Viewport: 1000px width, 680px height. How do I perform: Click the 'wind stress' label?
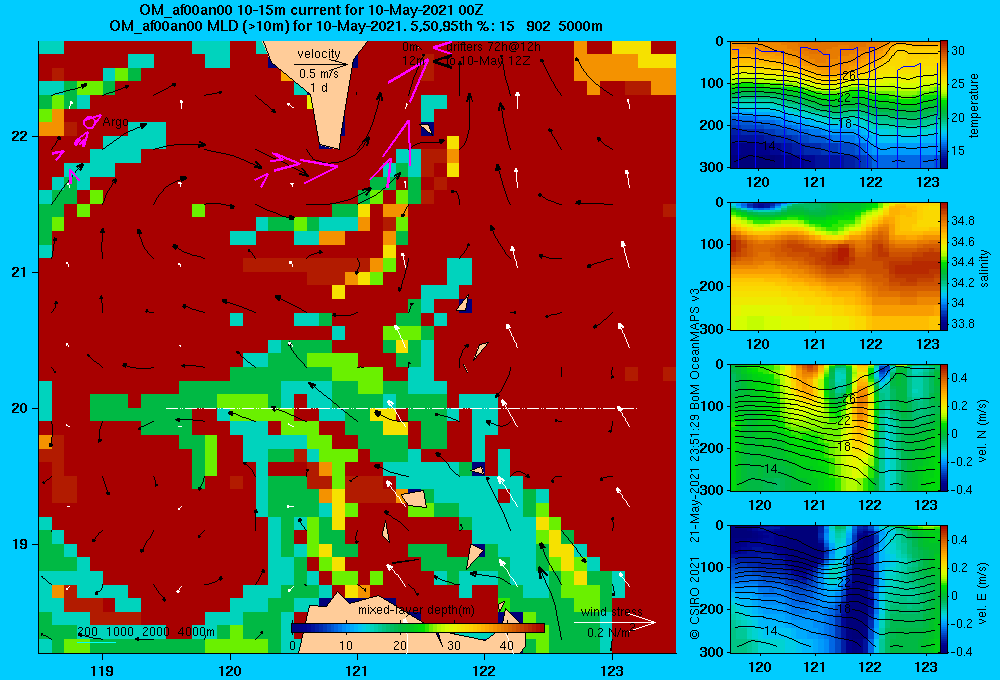(611, 611)
